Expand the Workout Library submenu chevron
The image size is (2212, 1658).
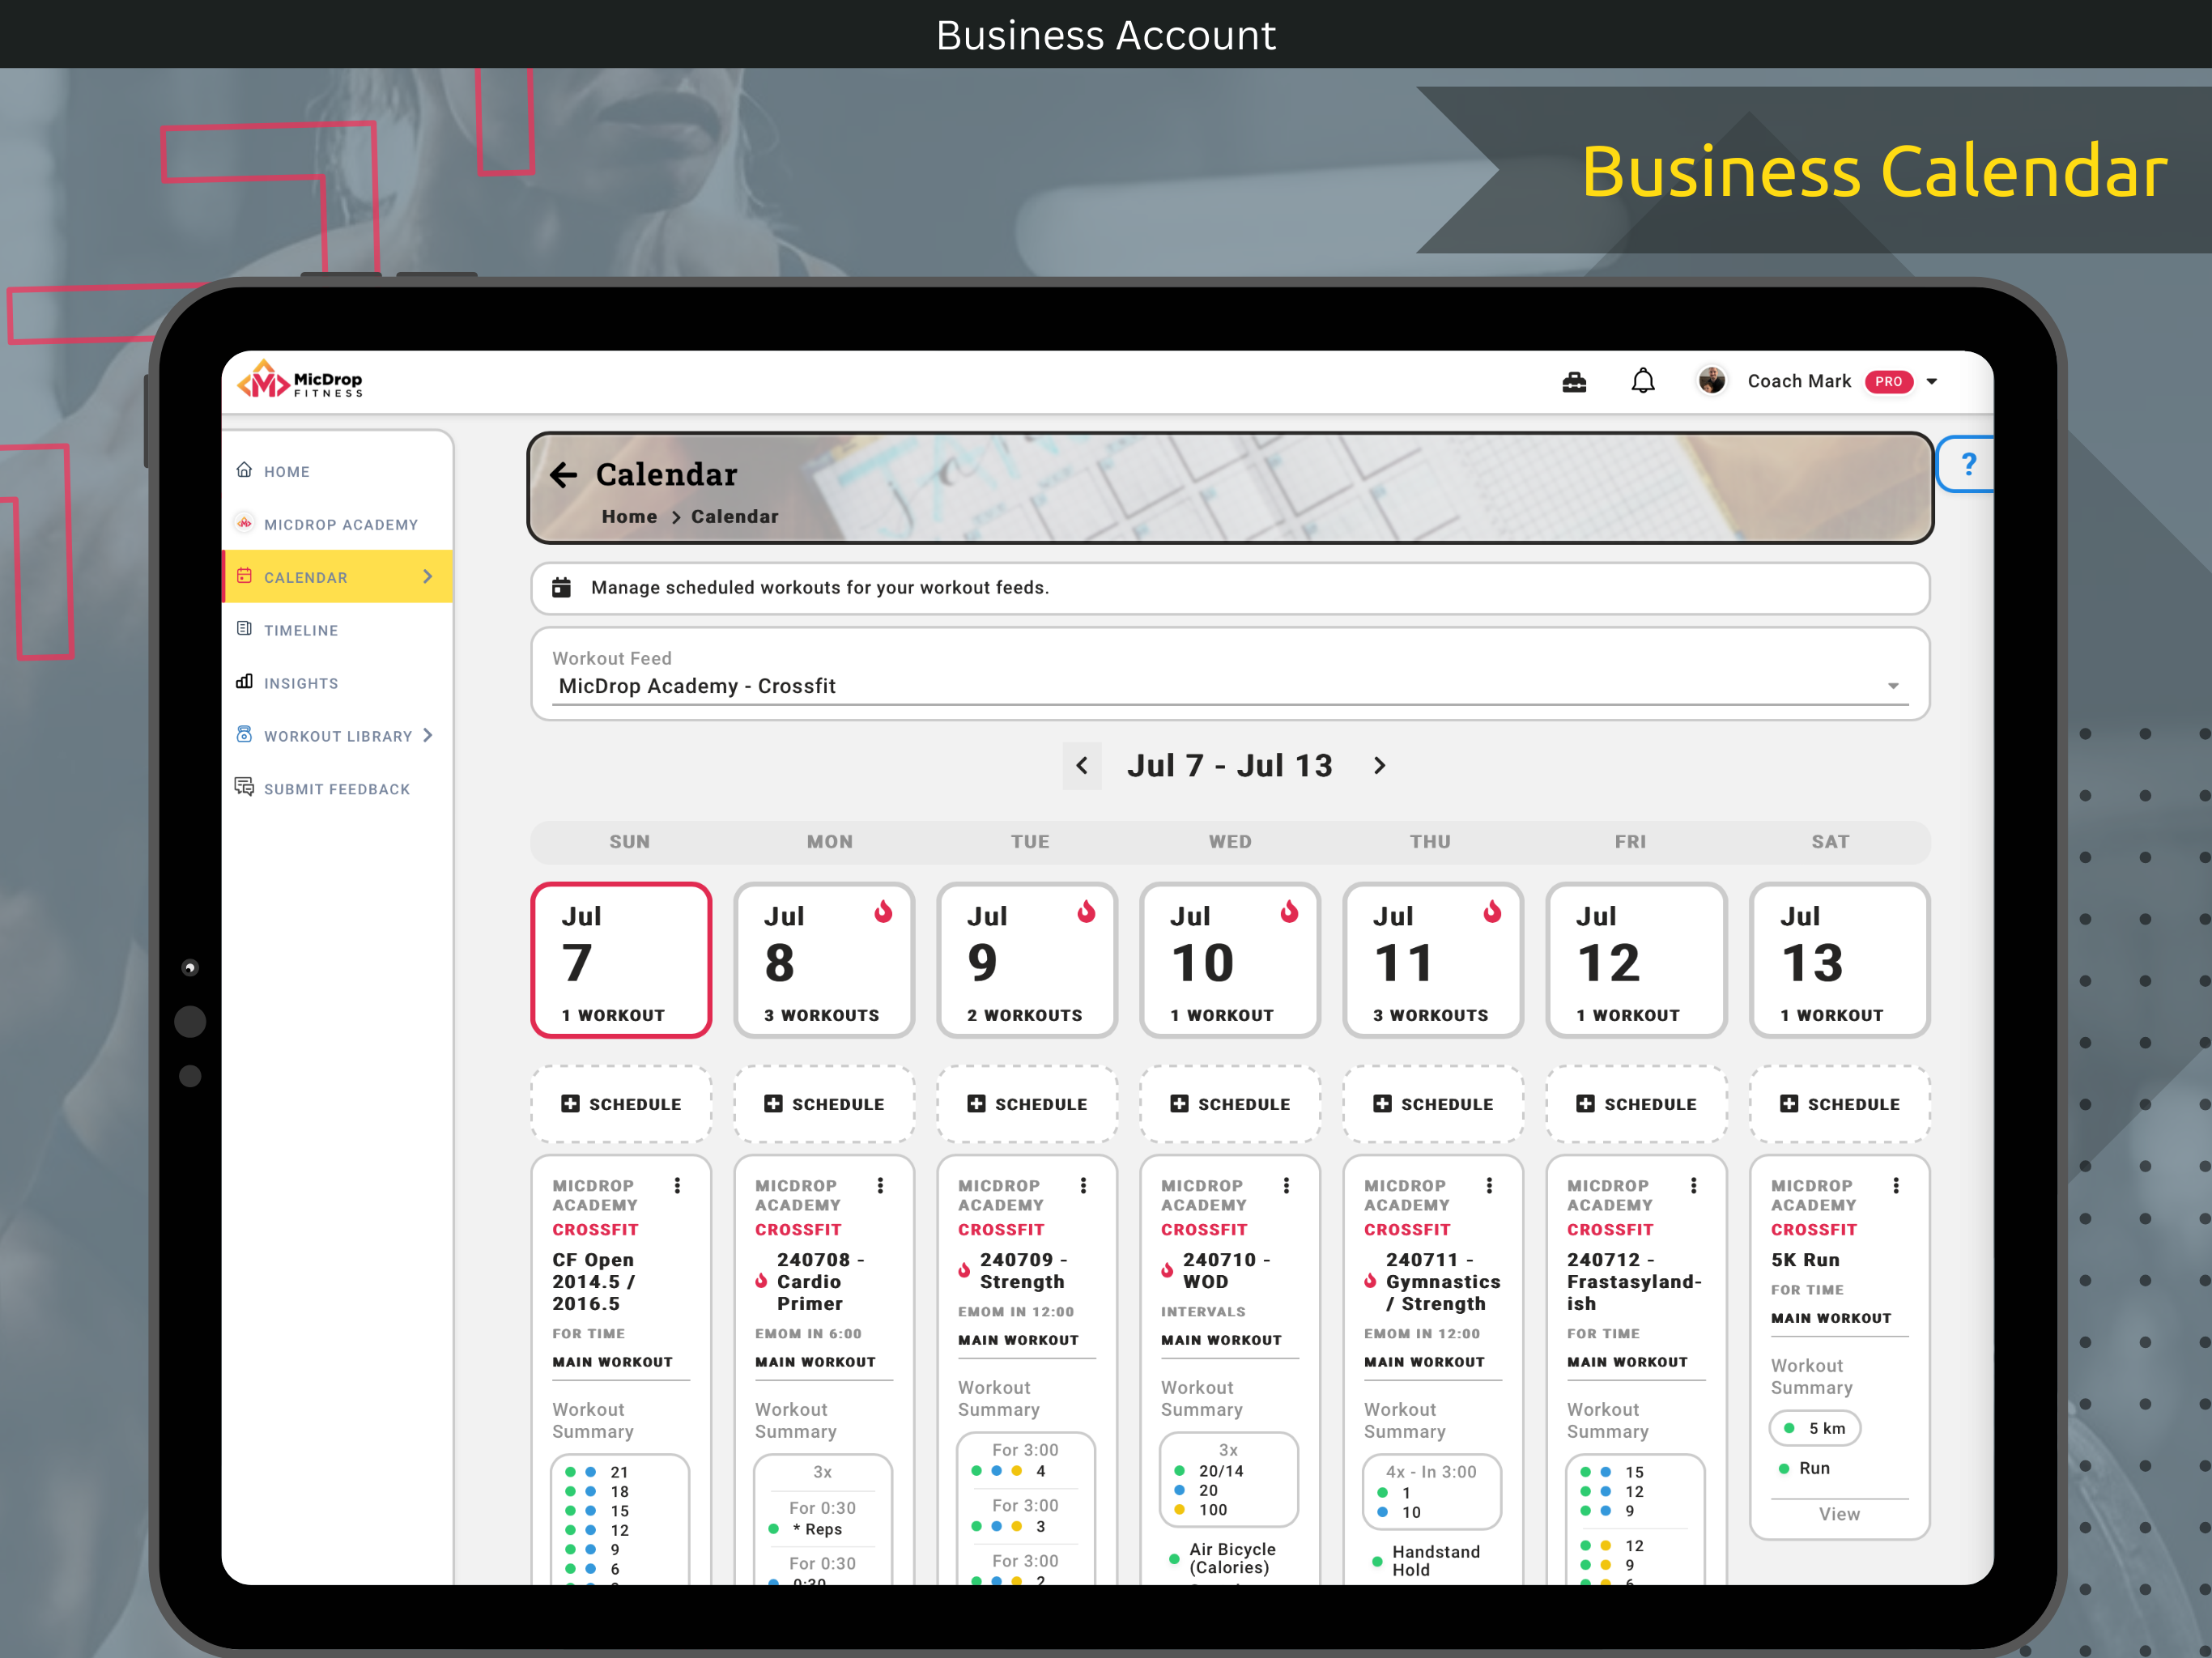[428, 735]
